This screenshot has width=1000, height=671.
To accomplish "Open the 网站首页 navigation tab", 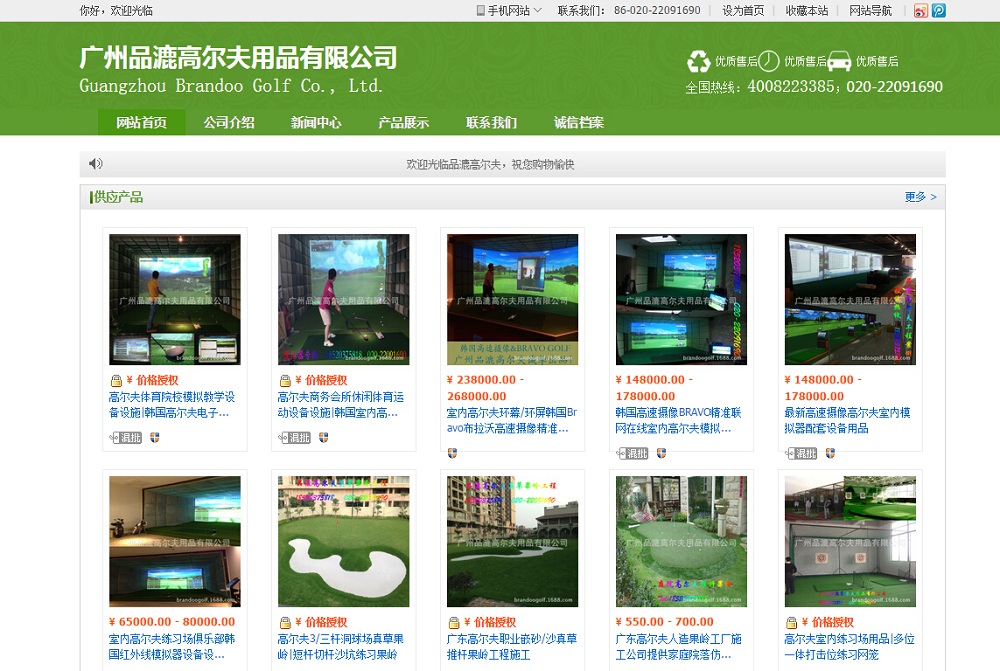I will tap(142, 122).
